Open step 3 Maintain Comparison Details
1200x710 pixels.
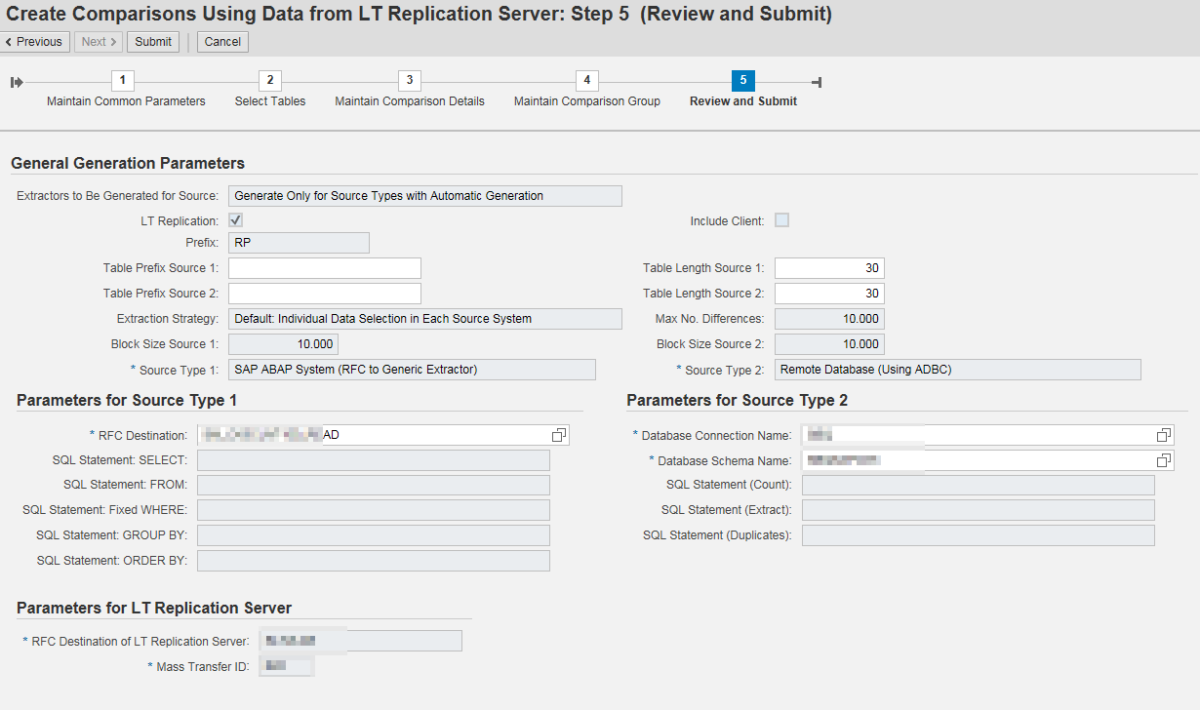[x=409, y=81]
